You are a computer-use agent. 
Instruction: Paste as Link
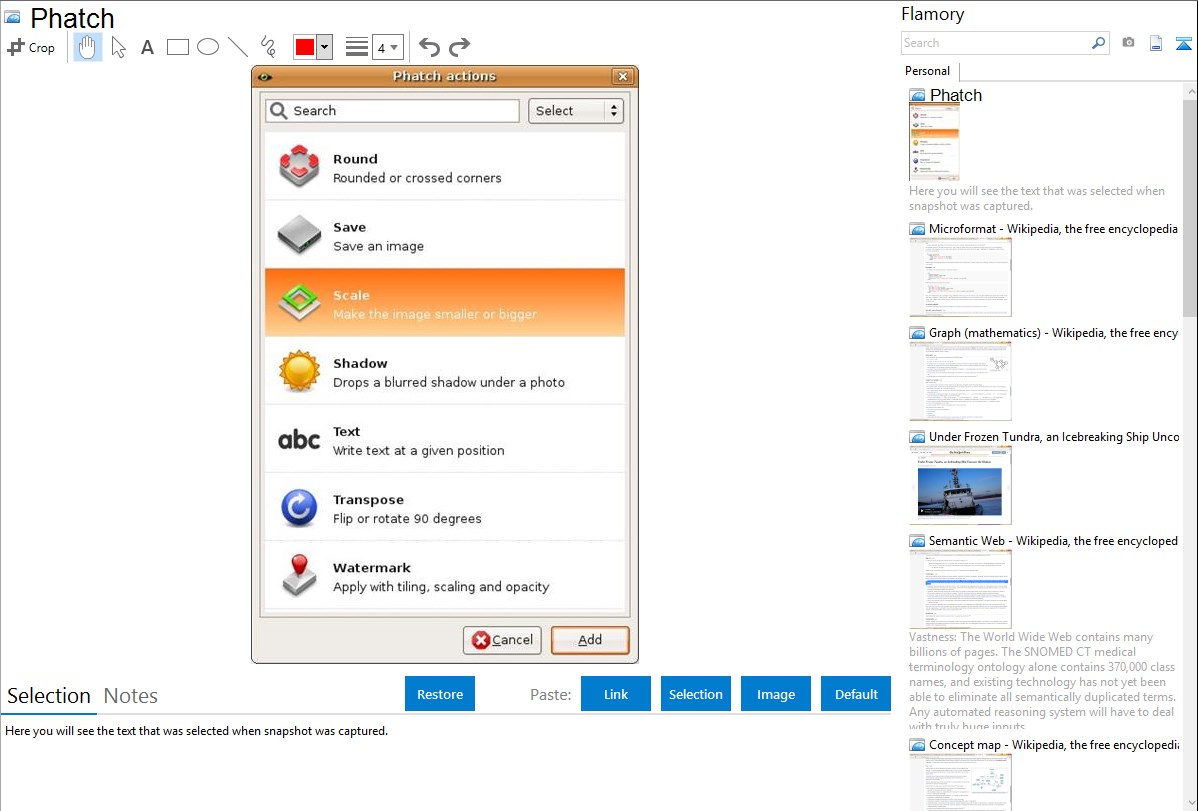[616, 694]
